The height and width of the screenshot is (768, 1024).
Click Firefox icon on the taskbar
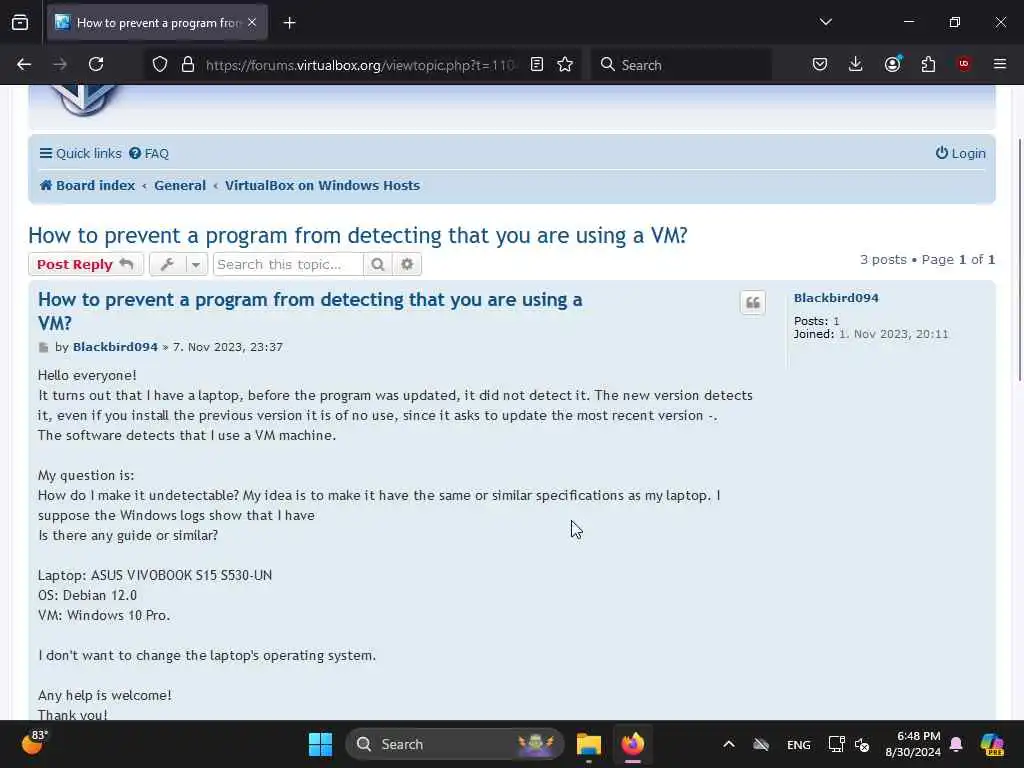tap(632, 744)
